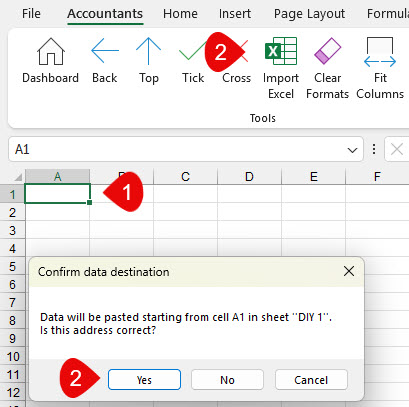Select column F header
The width and height of the screenshot is (409, 407).
pyautogui.click(x=377, y=176)
